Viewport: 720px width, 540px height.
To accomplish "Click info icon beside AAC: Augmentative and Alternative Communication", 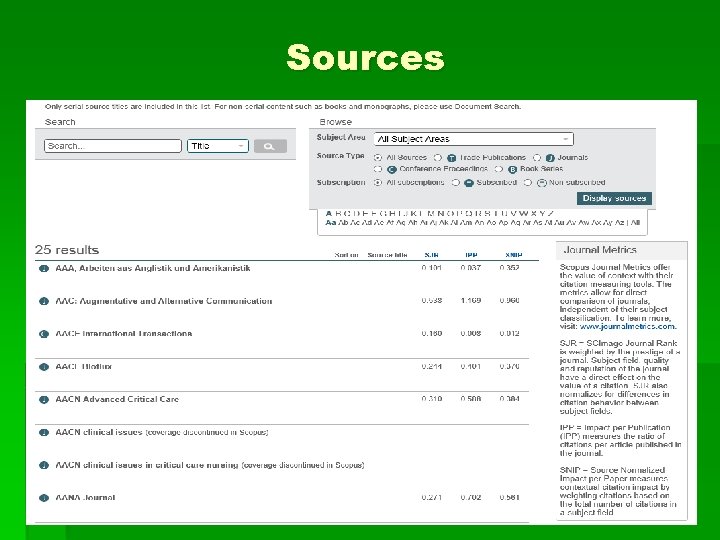I will pyautogui.click(x=44, y=301).
